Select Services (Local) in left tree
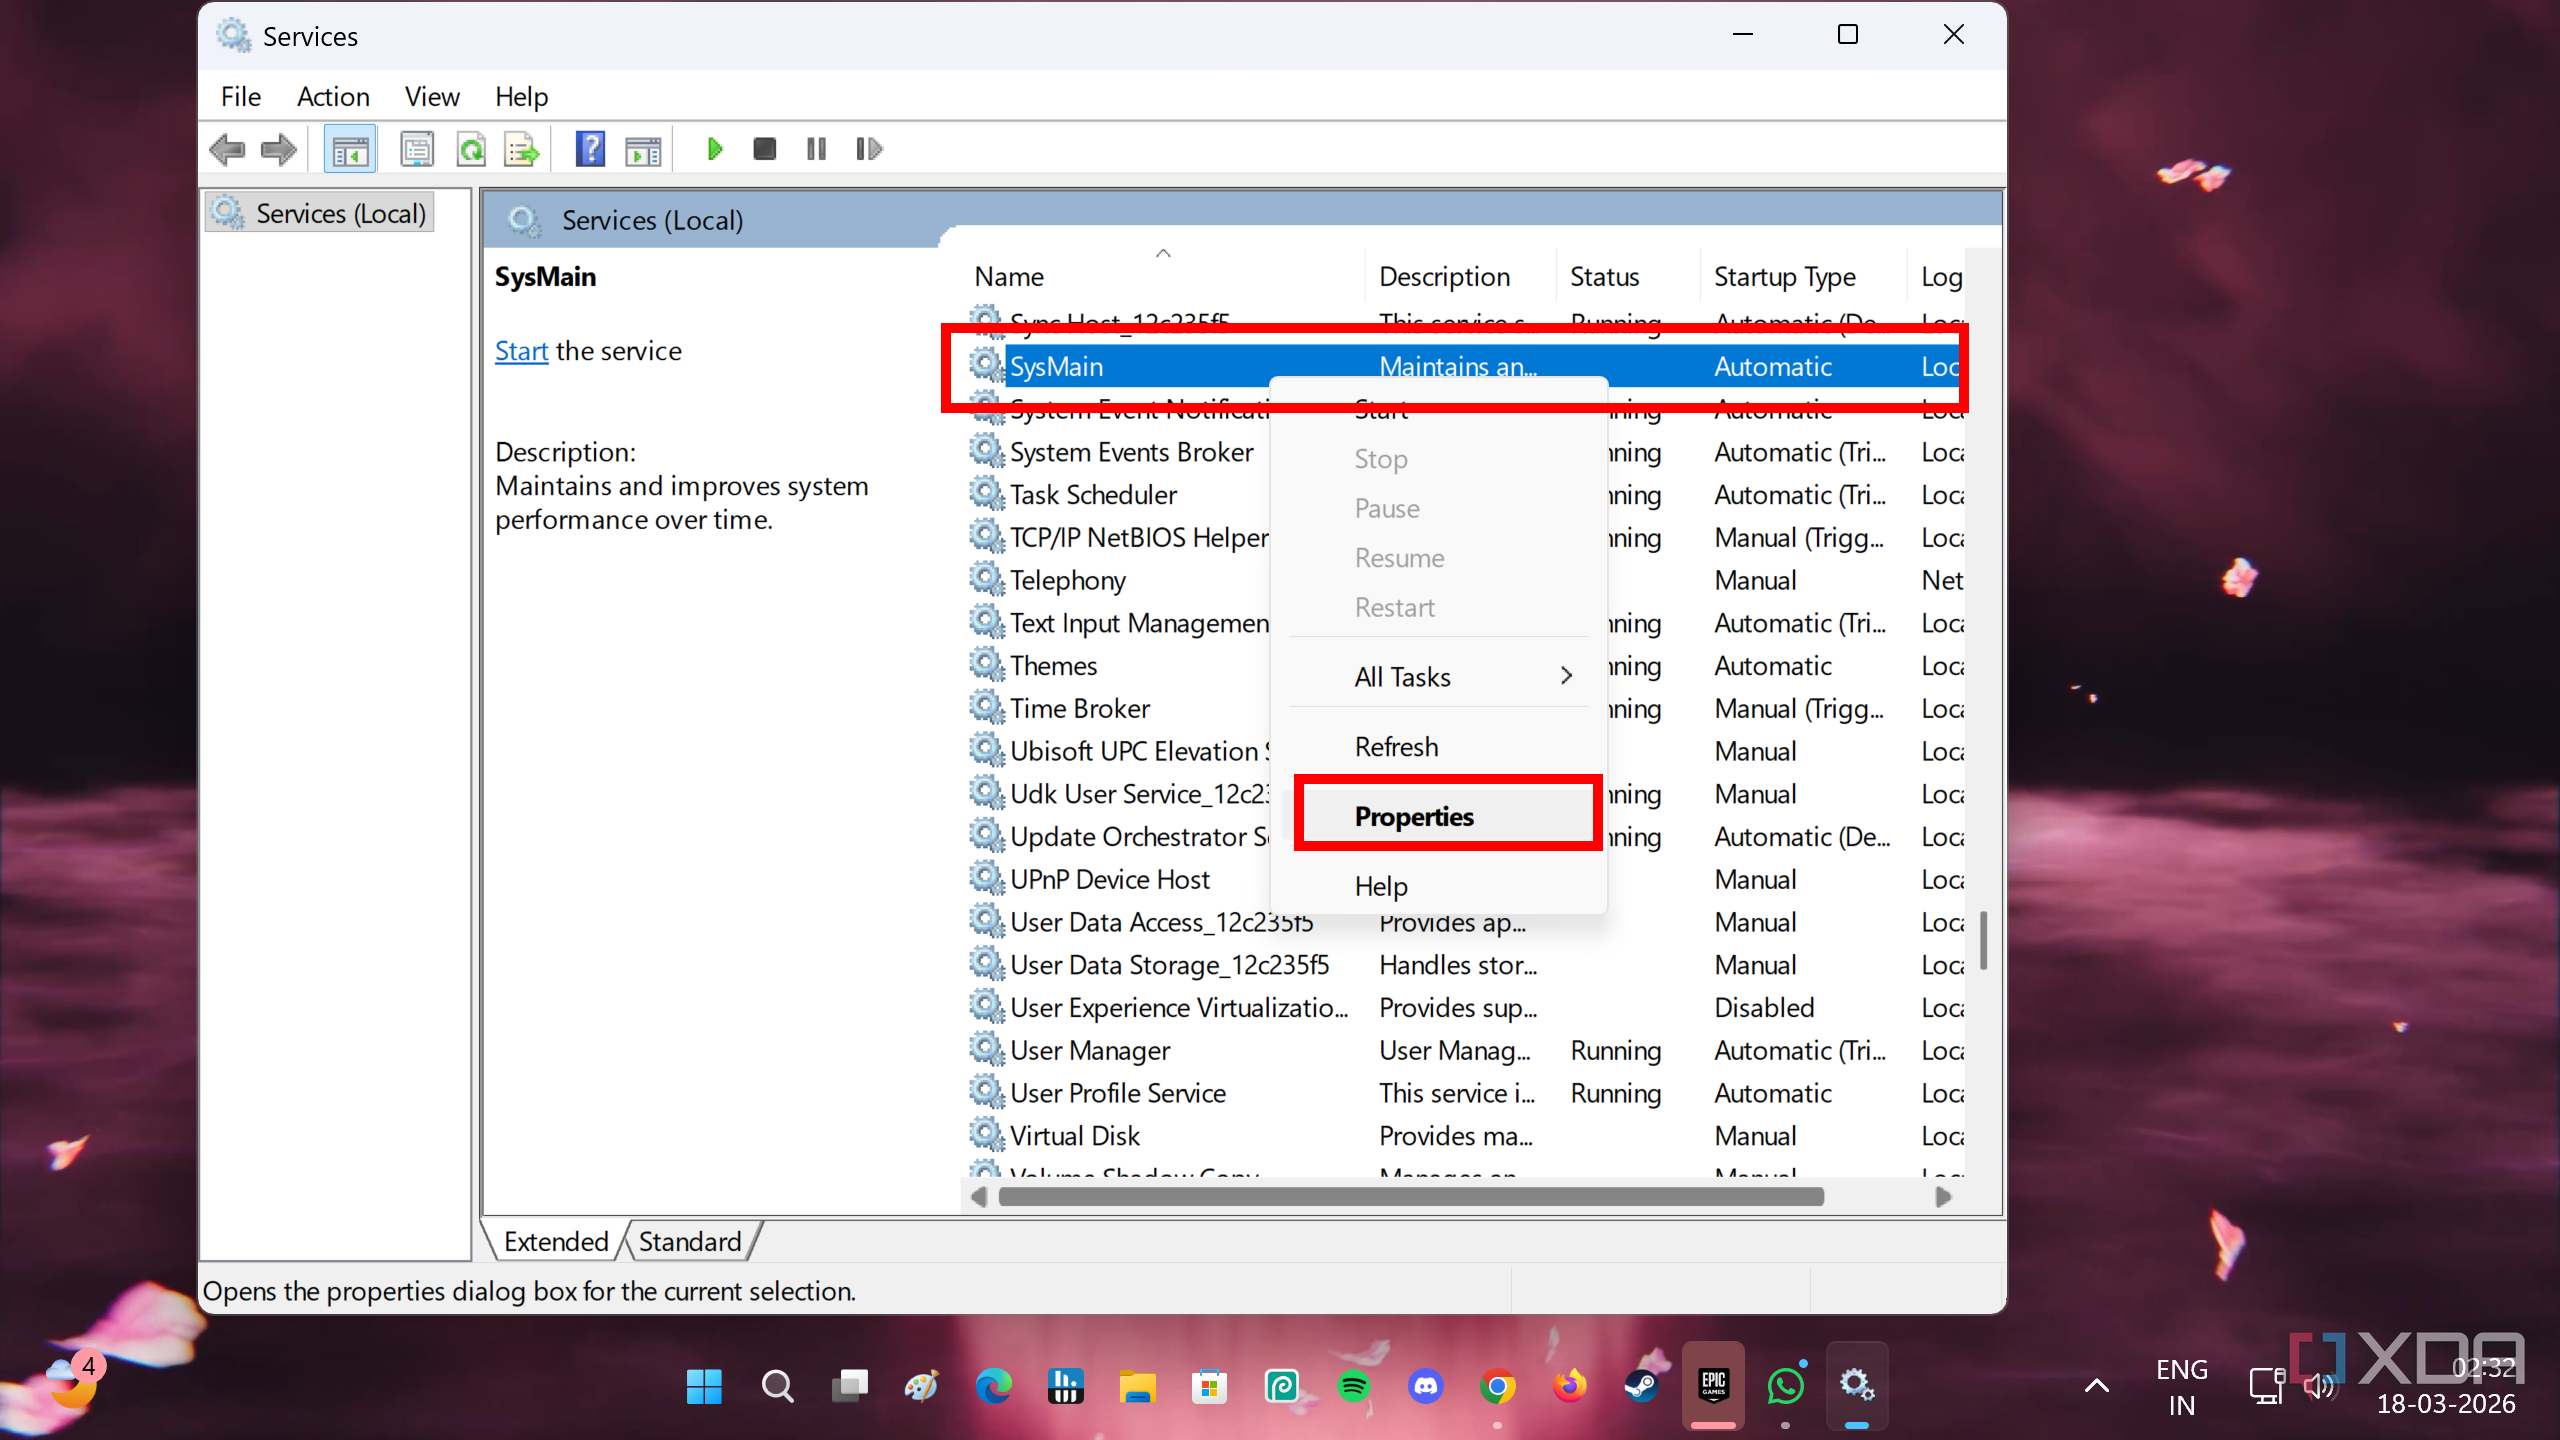The height and width of the screenshot is (1440, 2560). point(321,214)
